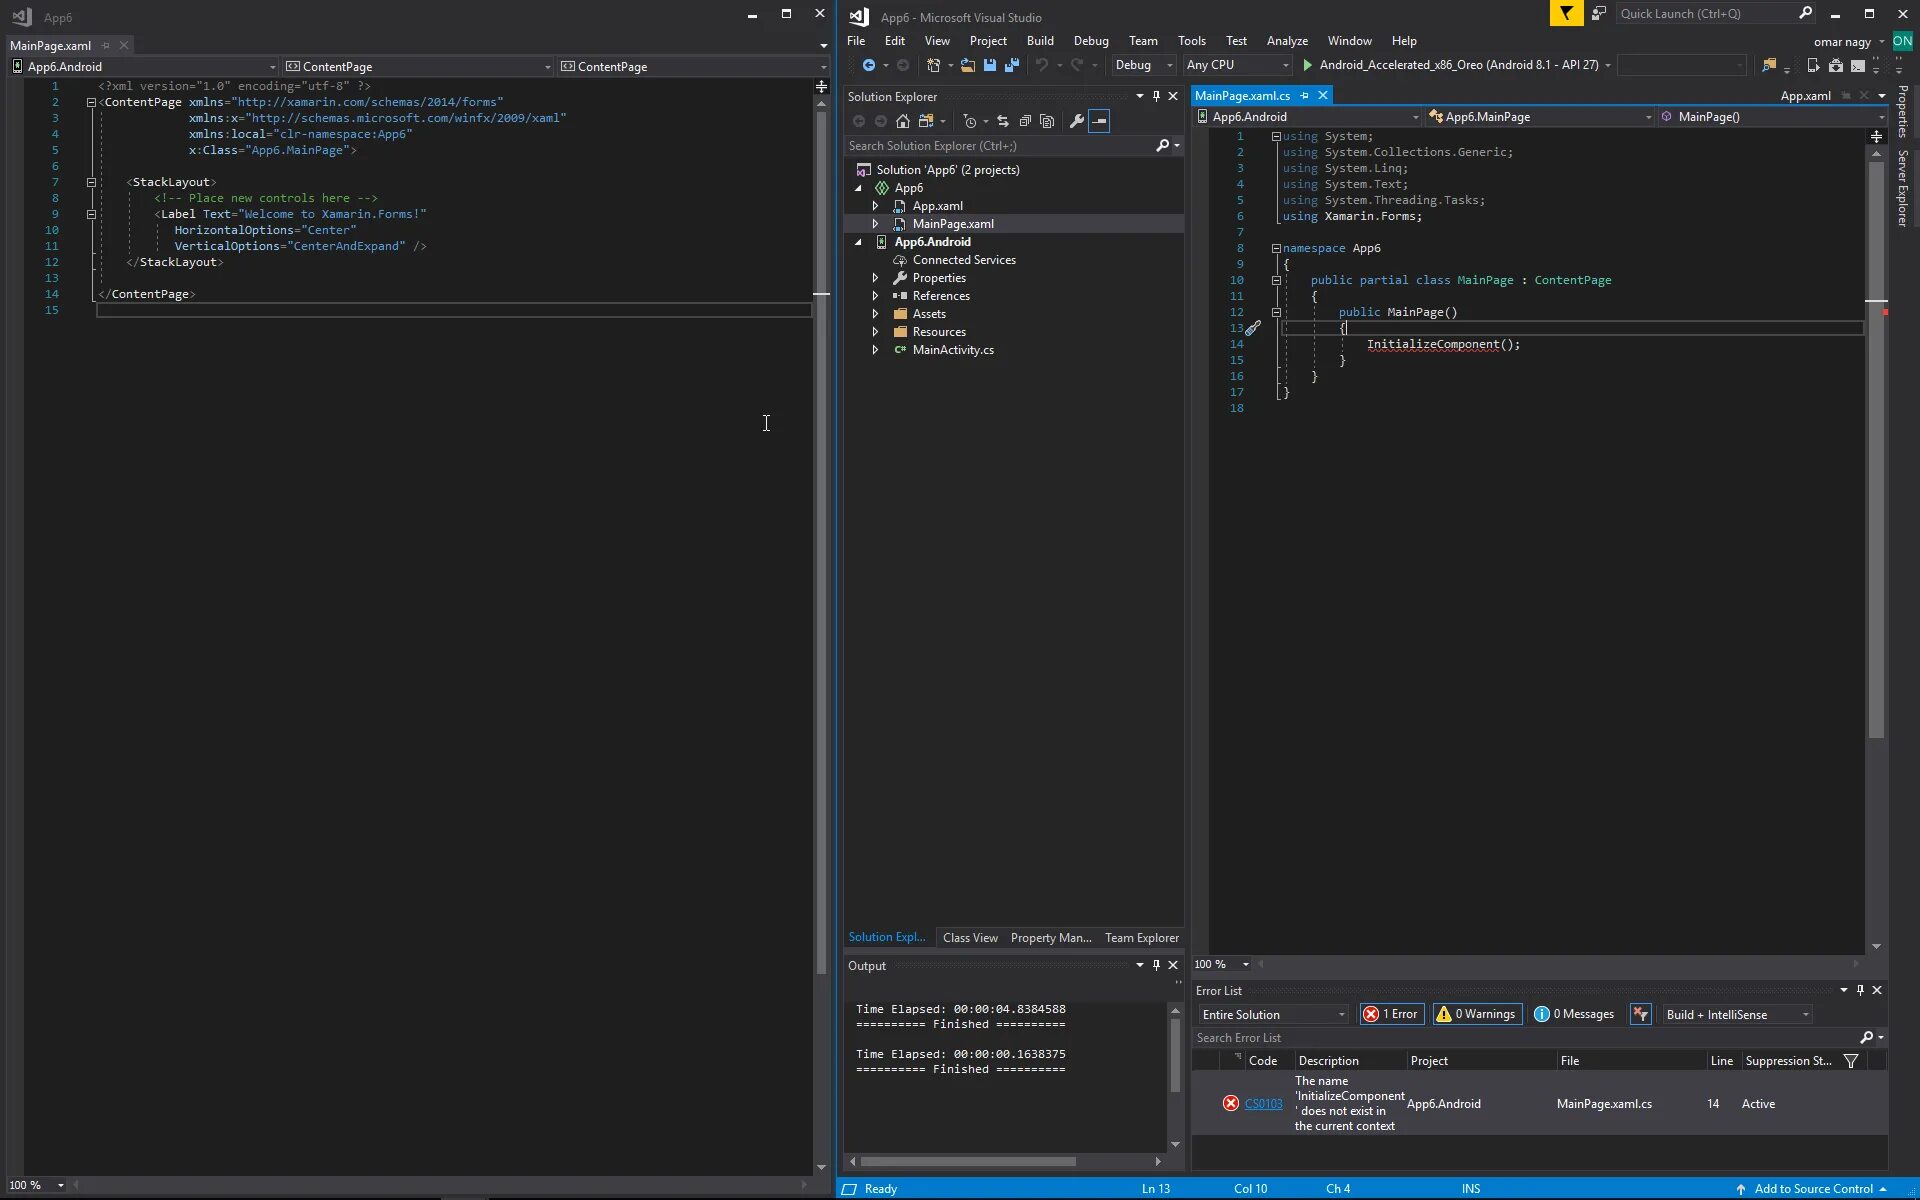Image resolution: width=1920 pixels, height=1200 pixels.
Task: Open the File menu
Action: (856, 41)
